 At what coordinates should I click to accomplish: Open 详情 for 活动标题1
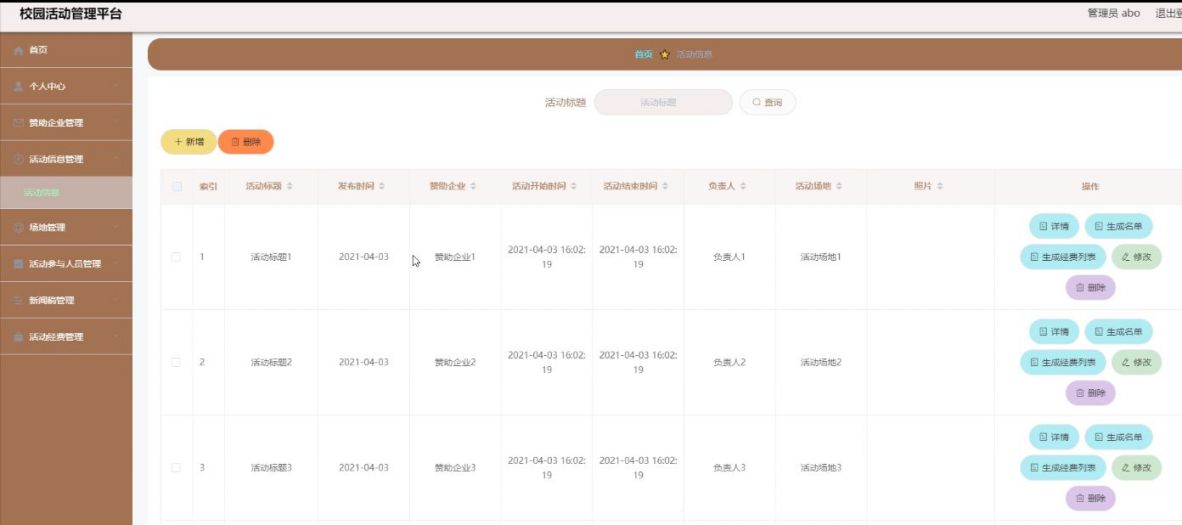[1054, 226]
